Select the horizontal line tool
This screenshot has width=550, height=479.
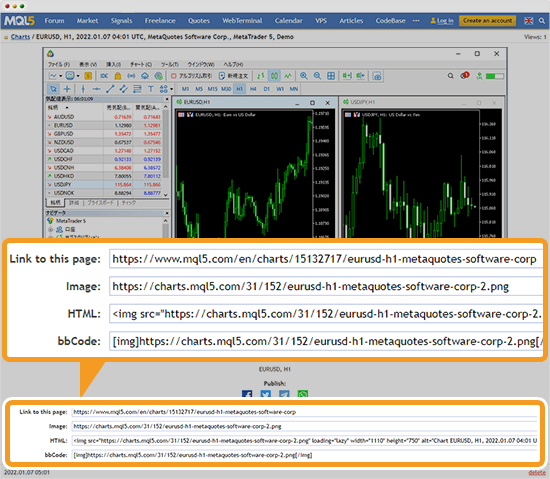pos(96,89)
